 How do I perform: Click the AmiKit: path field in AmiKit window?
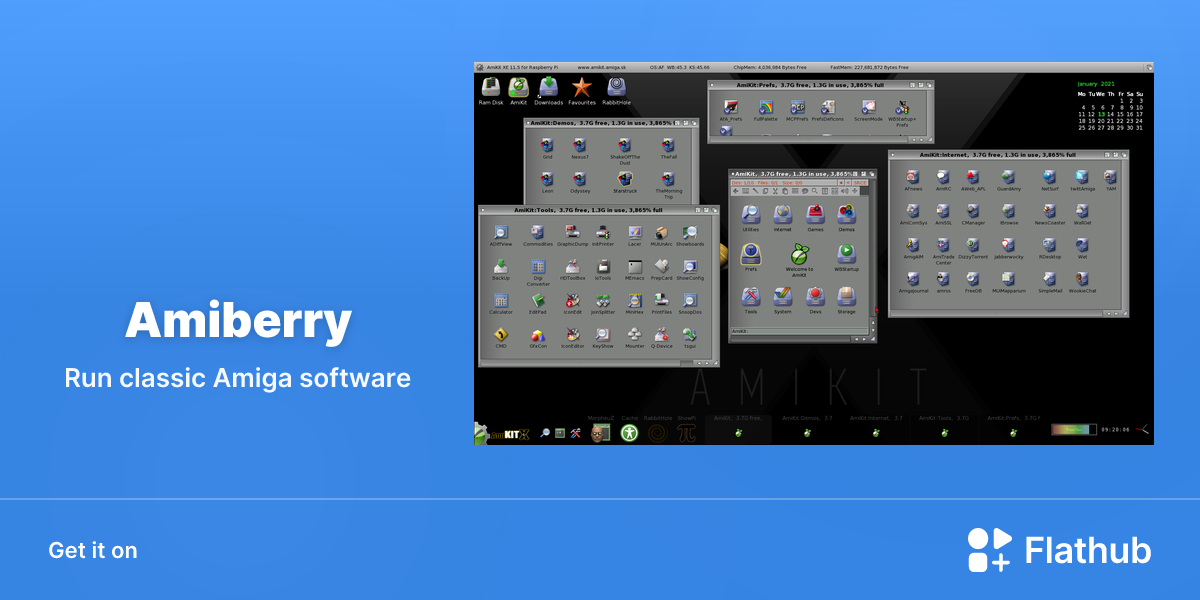click(799, 330)
